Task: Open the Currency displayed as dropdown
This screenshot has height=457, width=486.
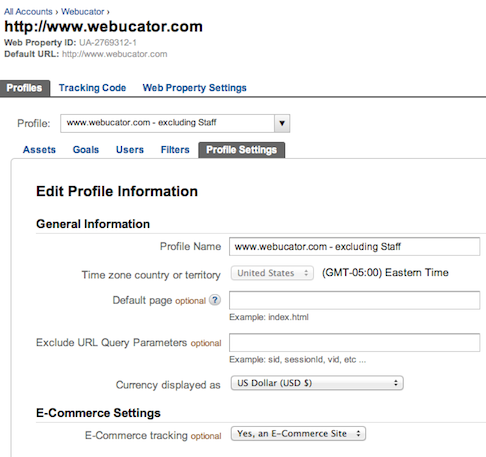Action: tap(317, 383)
